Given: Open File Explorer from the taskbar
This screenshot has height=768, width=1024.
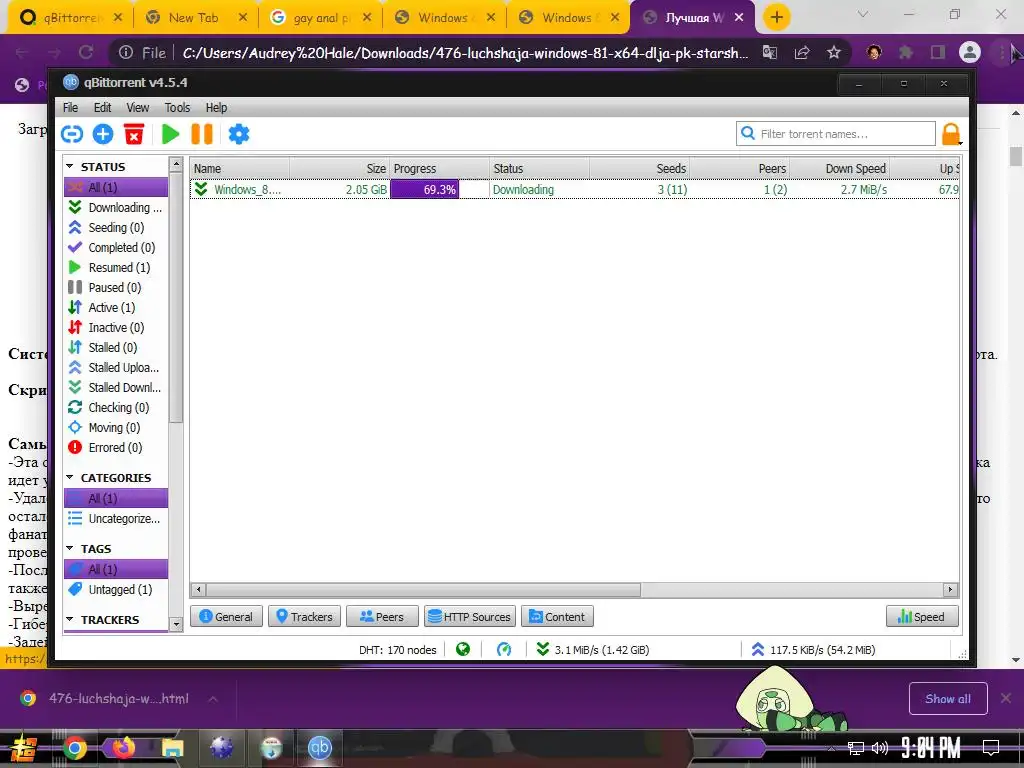Looking at the screenshot, I should click(172, 748).
